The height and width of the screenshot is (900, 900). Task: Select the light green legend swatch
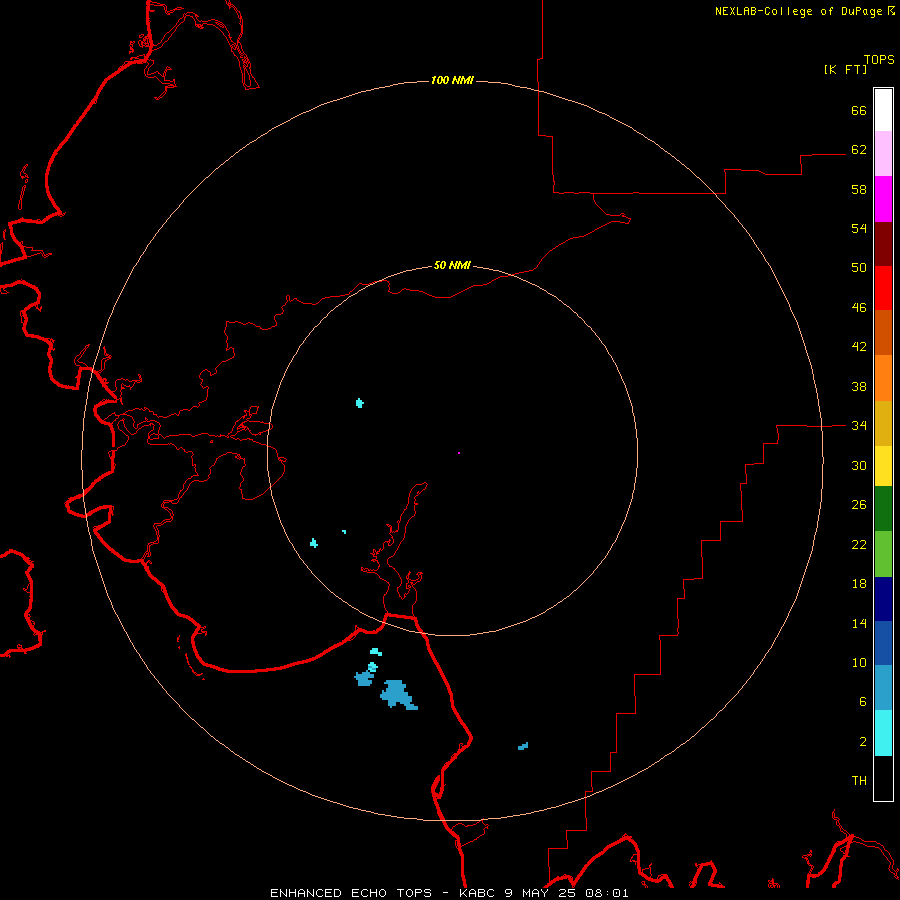coord(883,554)
